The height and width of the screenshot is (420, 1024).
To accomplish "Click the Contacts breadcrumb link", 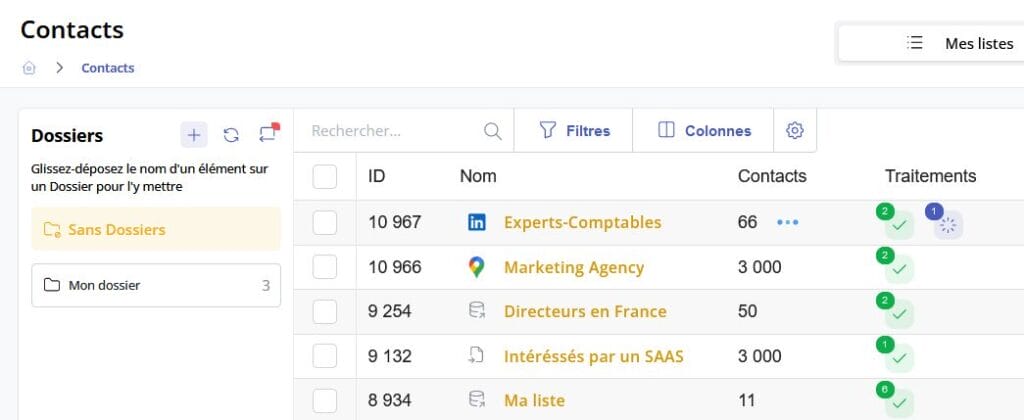I will [108, 68].
